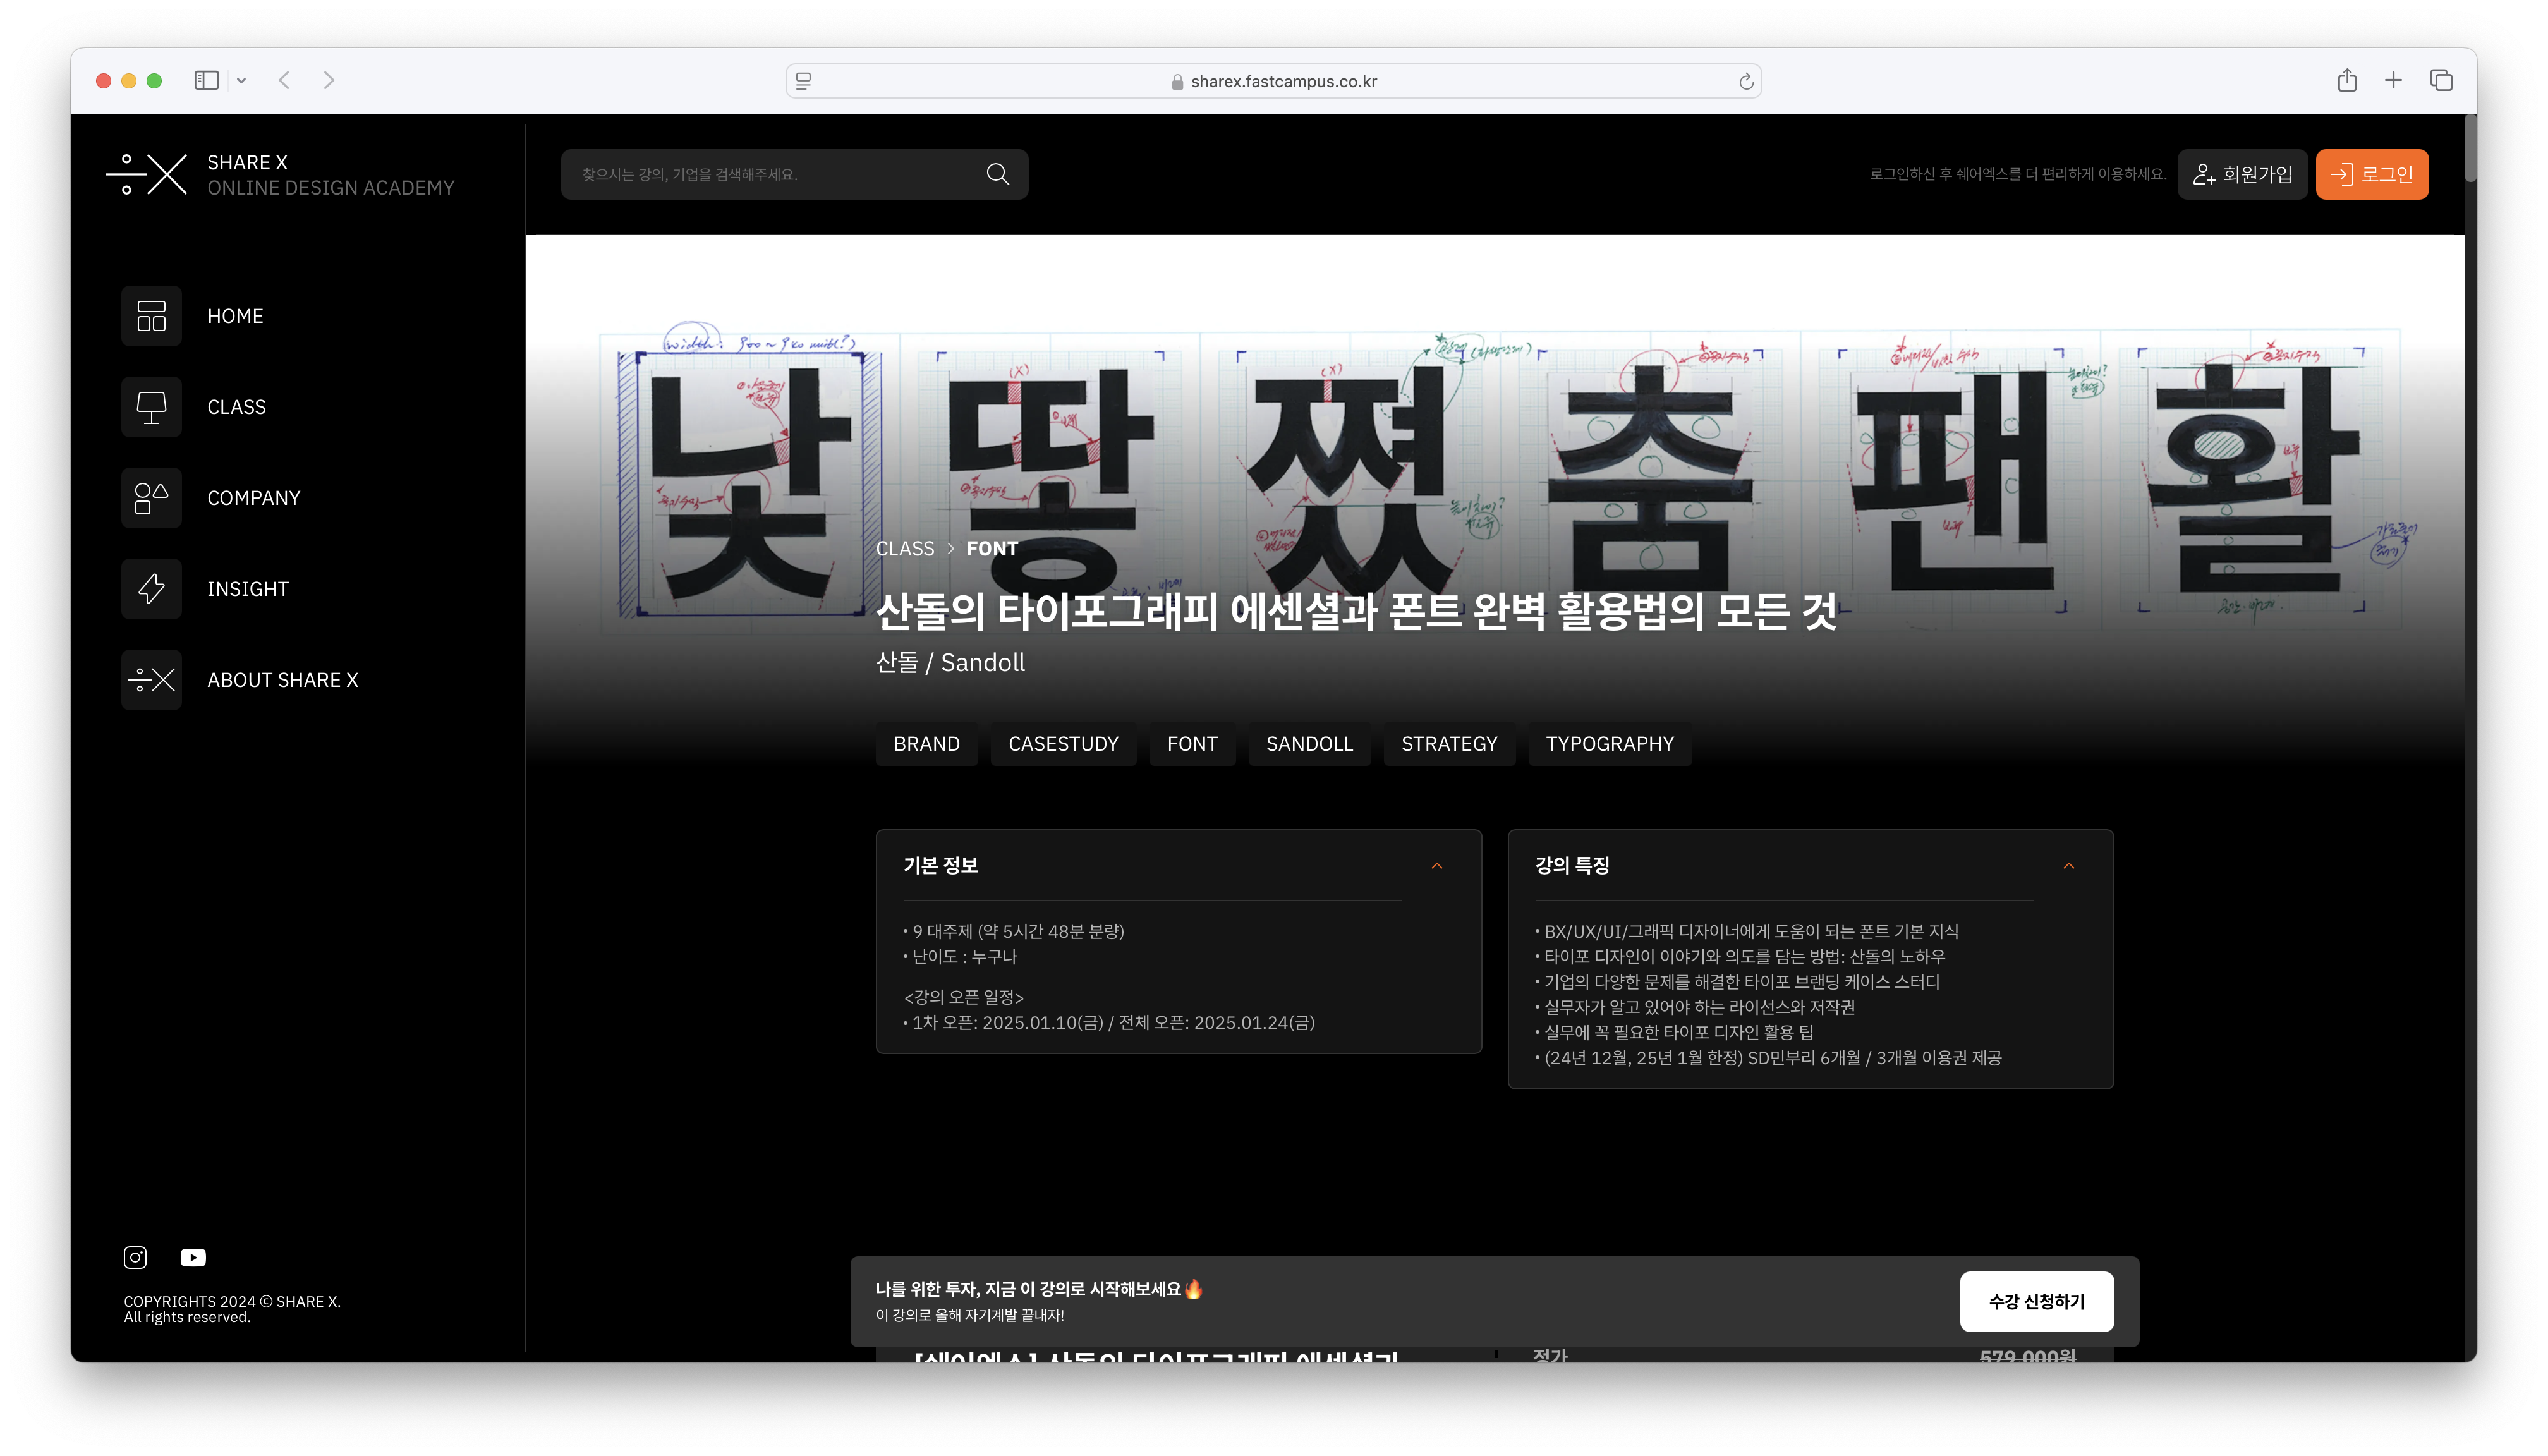The width and height of the screenshot is (2548, 1456).
Task: Click the '나를 위한 투자' banner heading
Action: (1039, 1289)
